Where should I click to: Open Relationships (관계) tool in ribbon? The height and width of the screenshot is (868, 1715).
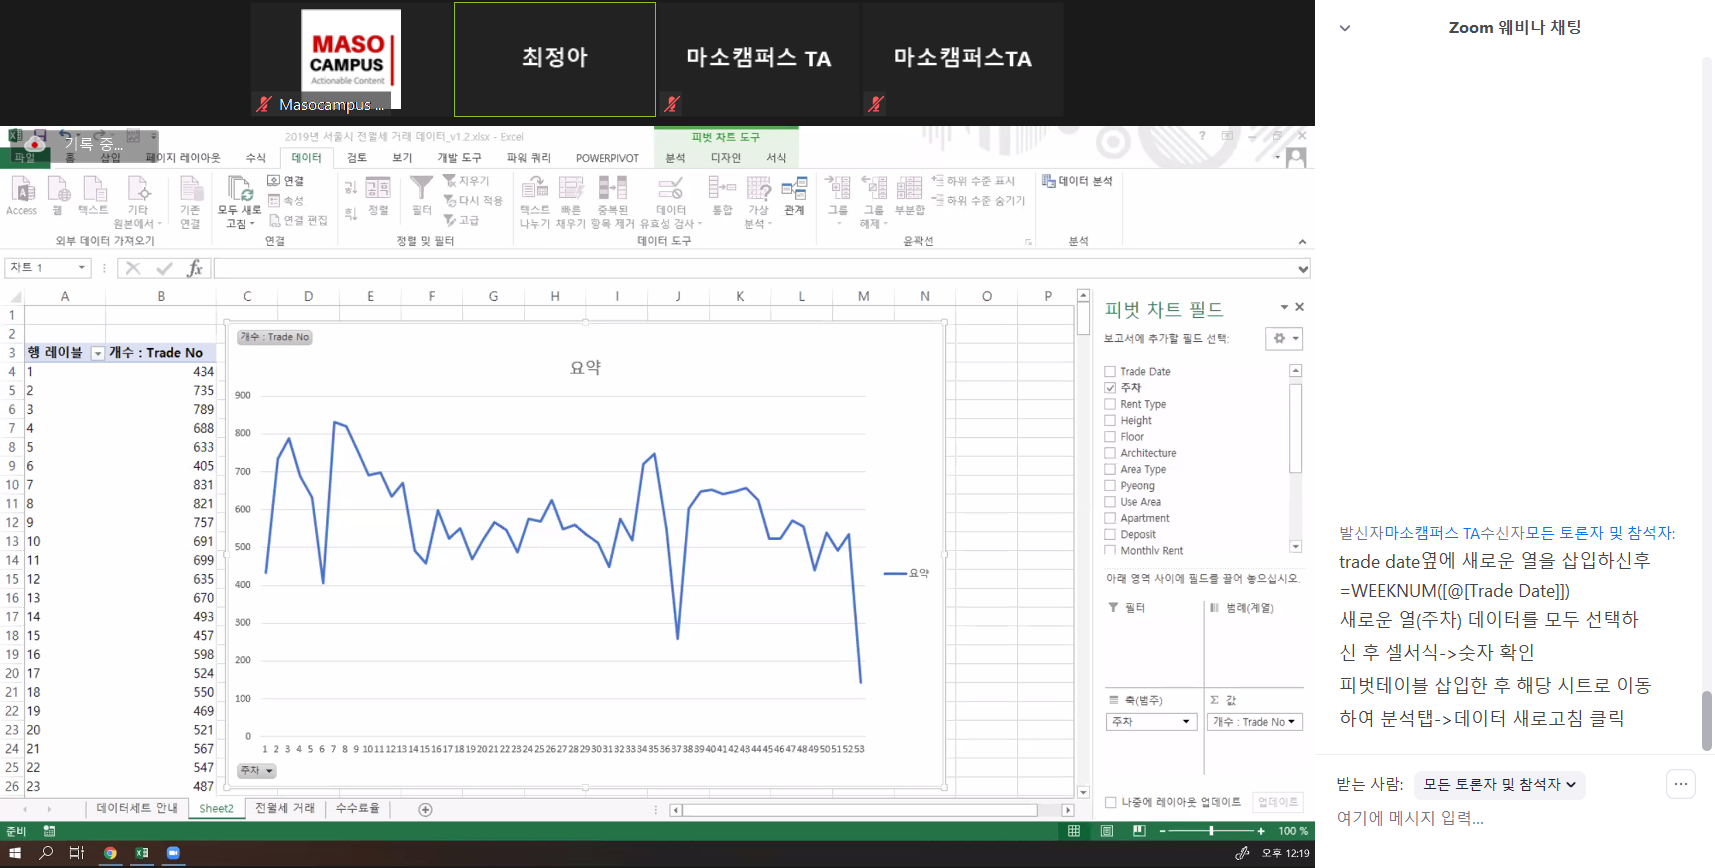(x=794, y=190)
